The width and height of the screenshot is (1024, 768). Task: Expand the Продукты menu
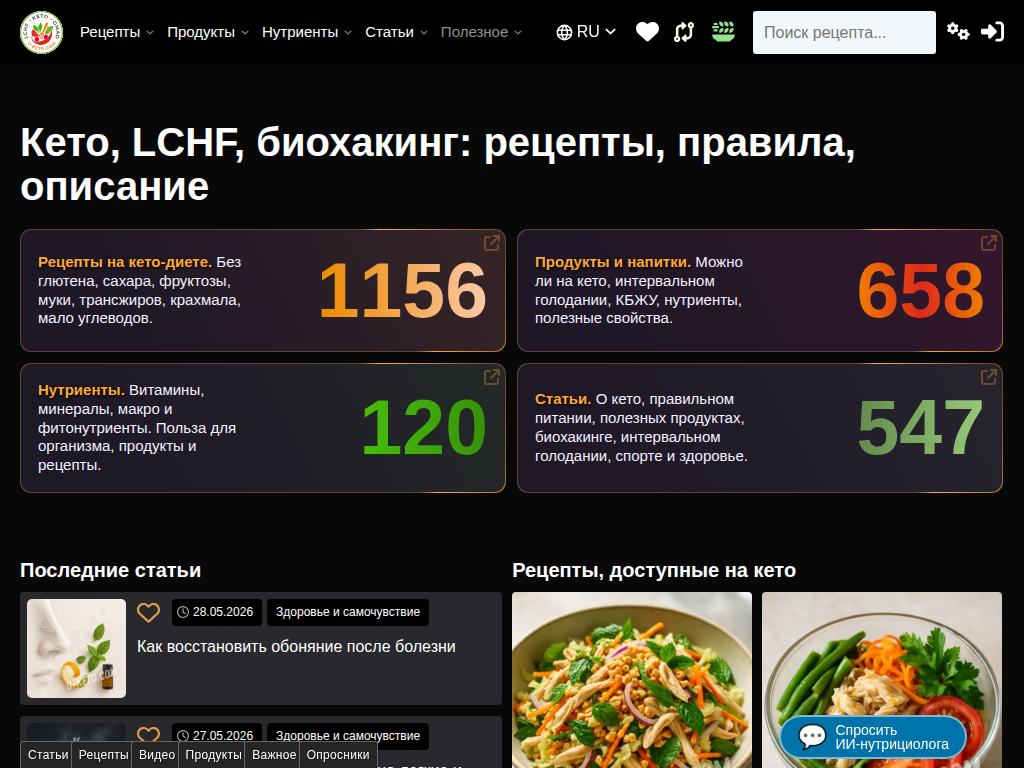208,32
